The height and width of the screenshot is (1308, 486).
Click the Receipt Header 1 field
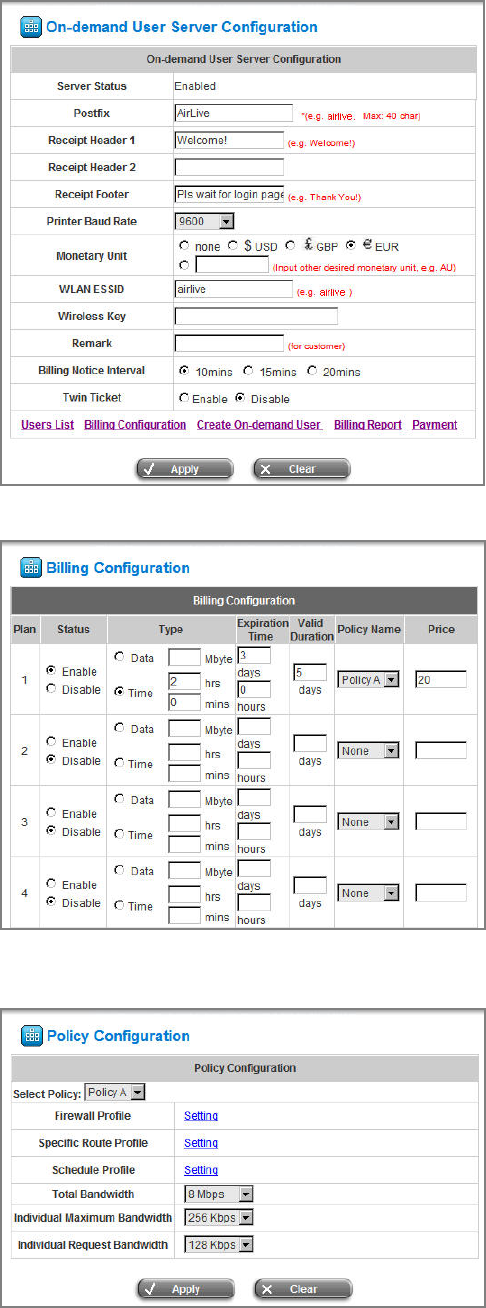click(229, 140)
